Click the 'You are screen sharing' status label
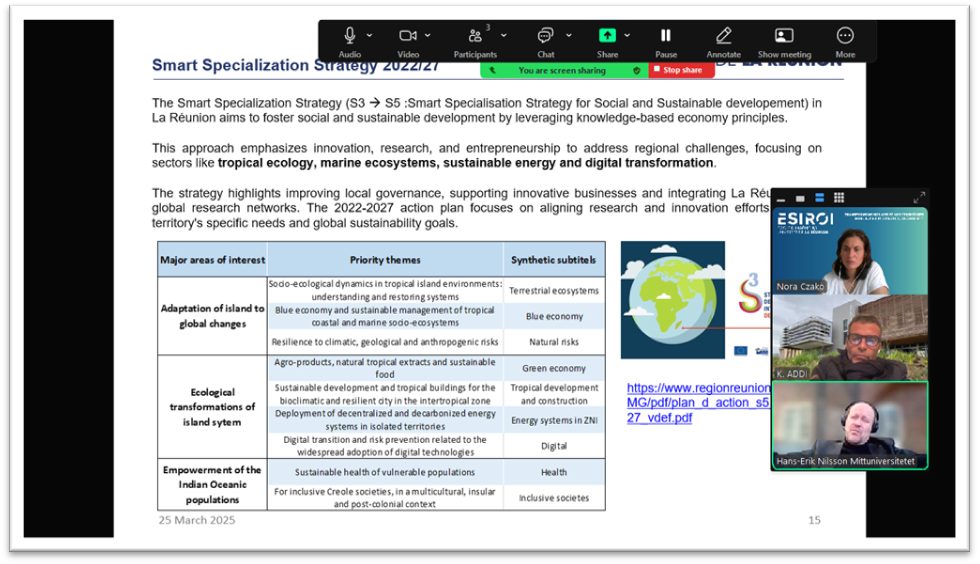The height and width of the screenshot is (564, 980). [x=562, y=71]
